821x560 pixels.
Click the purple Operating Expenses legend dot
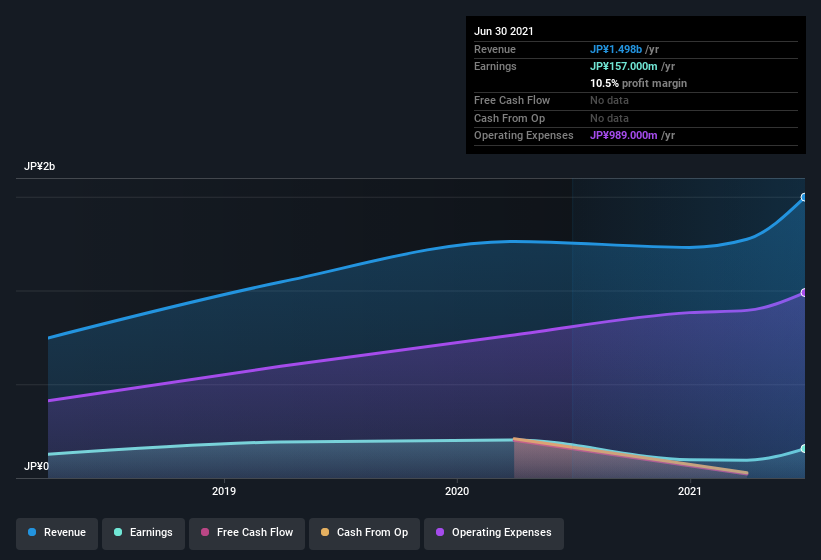440,532
